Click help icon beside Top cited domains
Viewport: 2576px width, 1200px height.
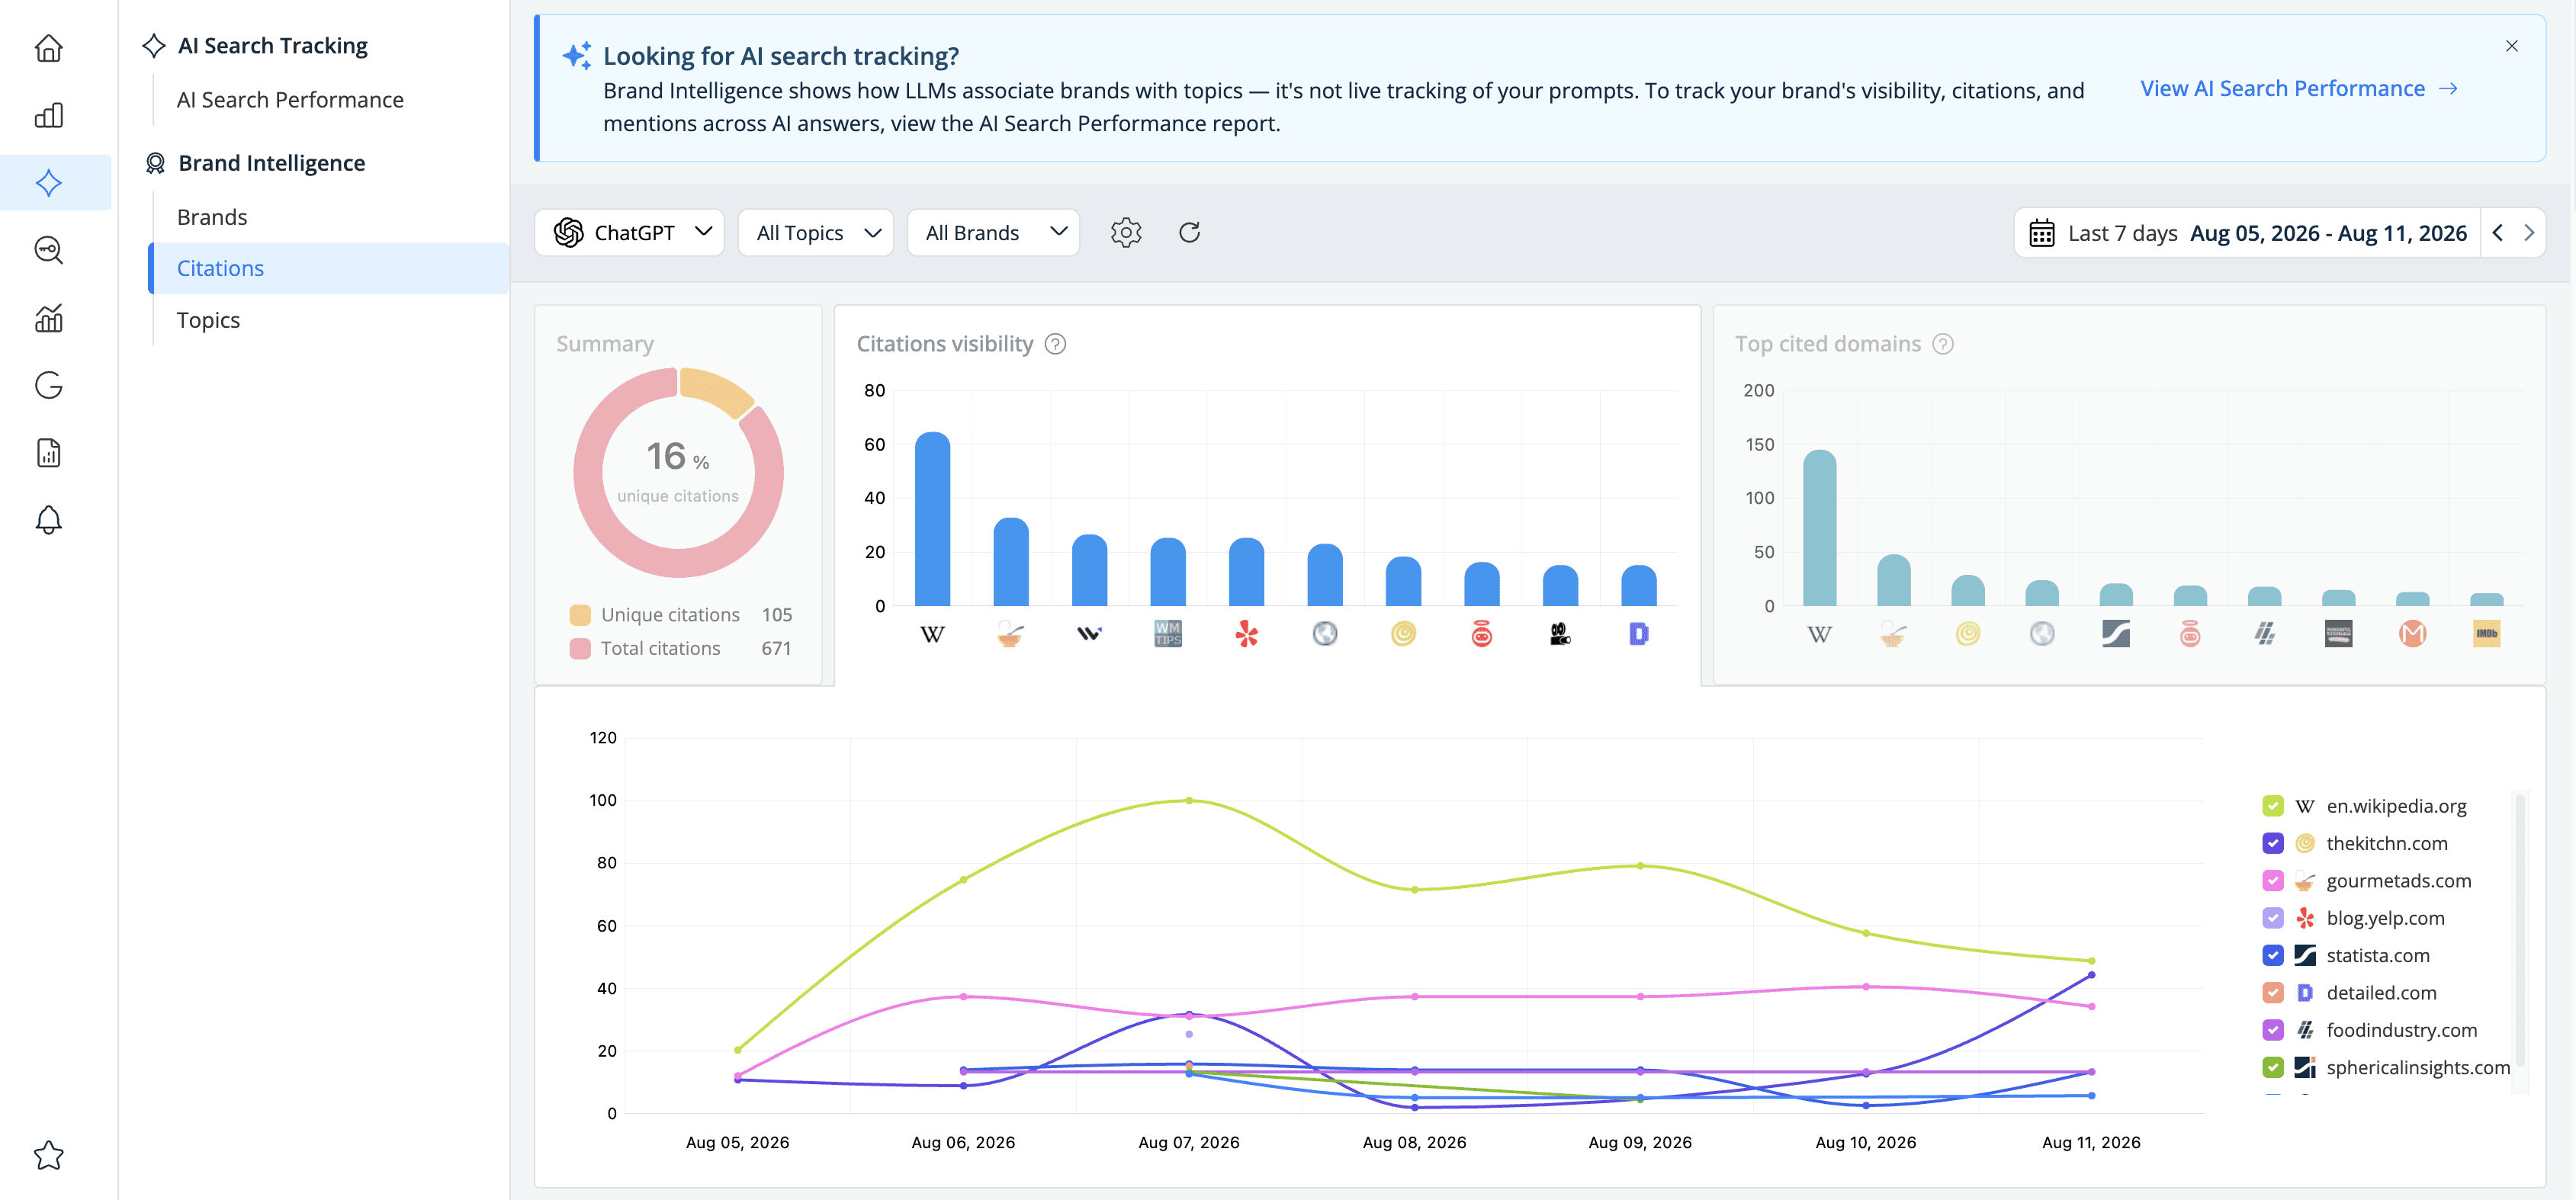click(1942, 344)
